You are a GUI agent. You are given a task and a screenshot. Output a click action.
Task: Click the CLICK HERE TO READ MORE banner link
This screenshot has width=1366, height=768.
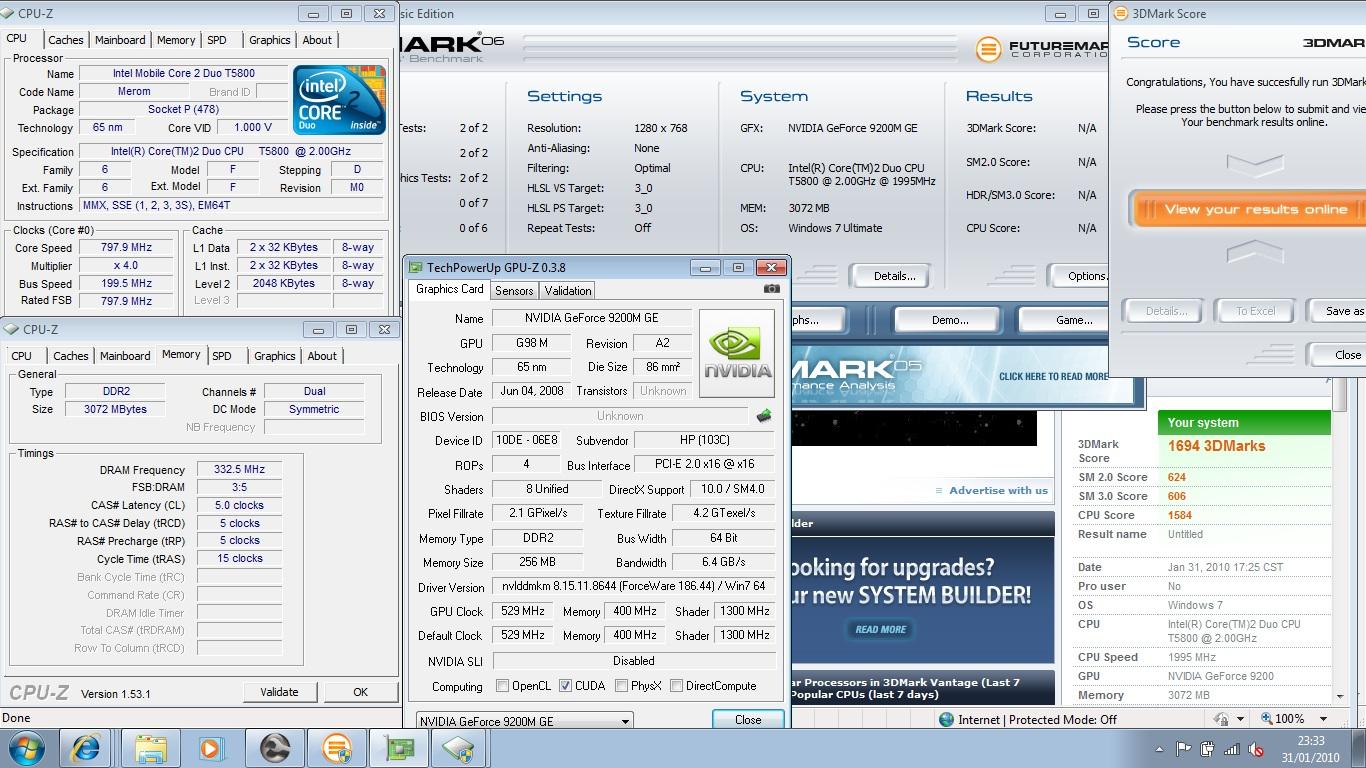tap(1053, 376)
